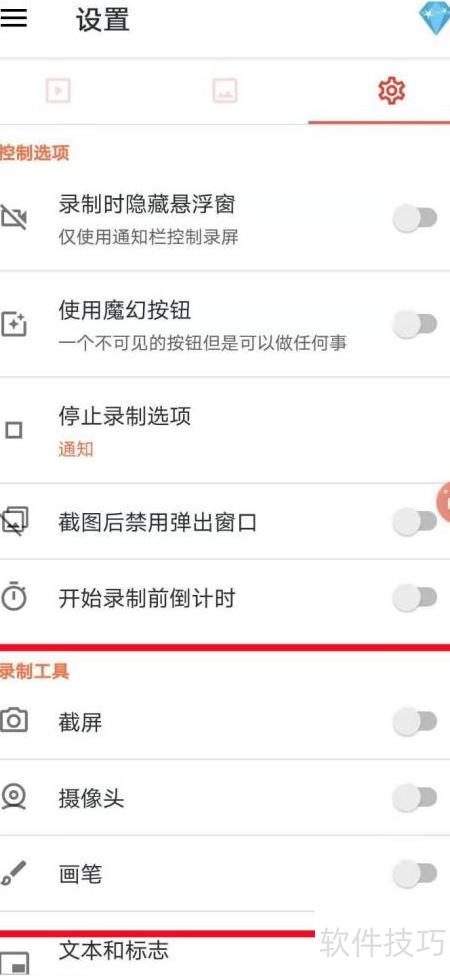This screenshot has height=976, width=450.
Task: Click the 通知 value under stop options
Action: 76,449
